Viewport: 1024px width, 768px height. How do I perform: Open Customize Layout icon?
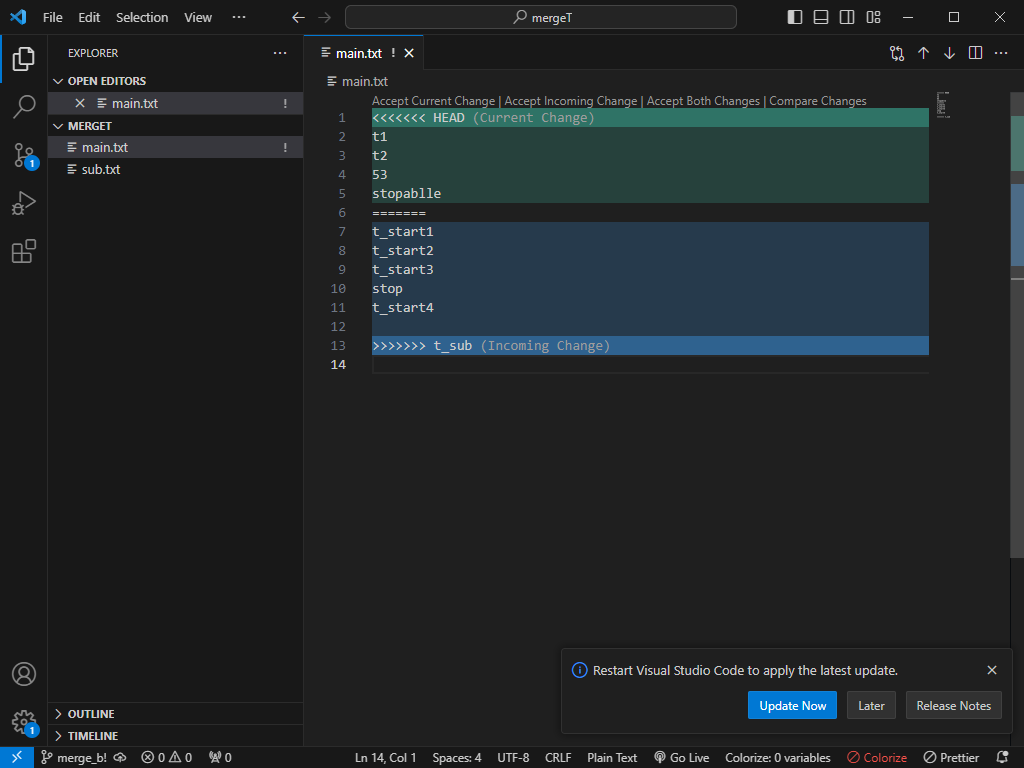(873, 18)
